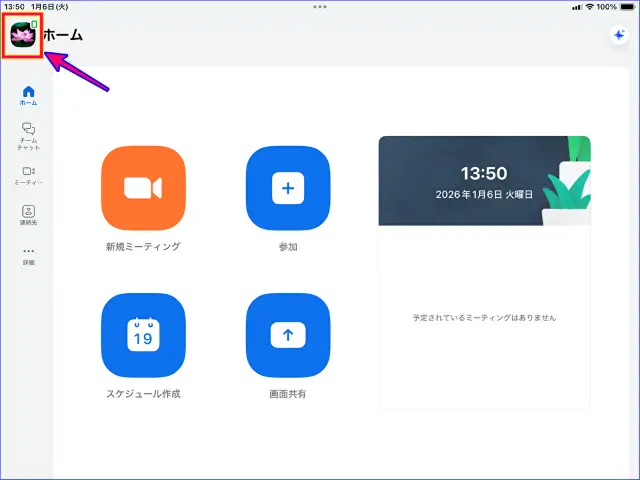Tap the cellular signal bars icon
This screenshot has width=640, height=480.
pyautogui.click(x=577, y=7)
